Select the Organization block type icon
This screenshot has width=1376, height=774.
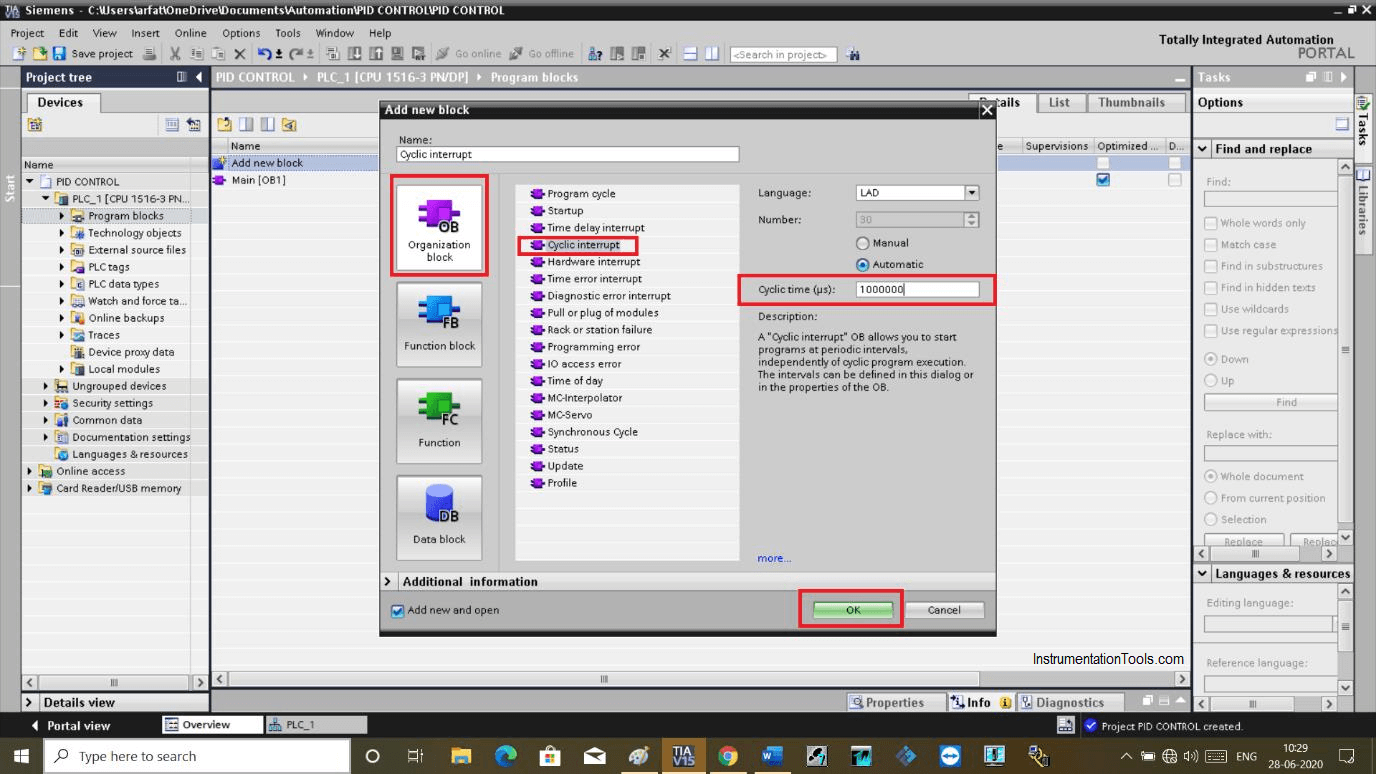click(x=439, y=226)
